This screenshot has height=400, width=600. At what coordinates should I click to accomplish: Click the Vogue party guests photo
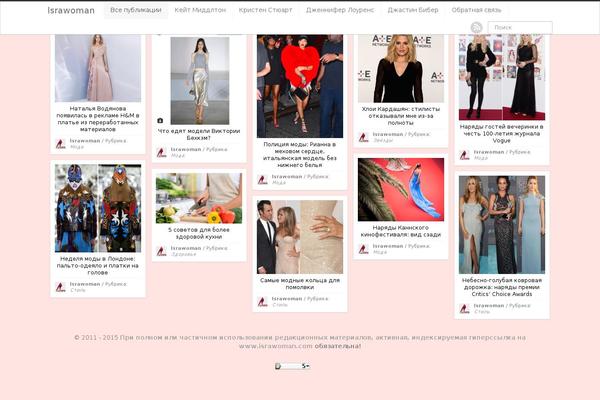coord(502,77)
